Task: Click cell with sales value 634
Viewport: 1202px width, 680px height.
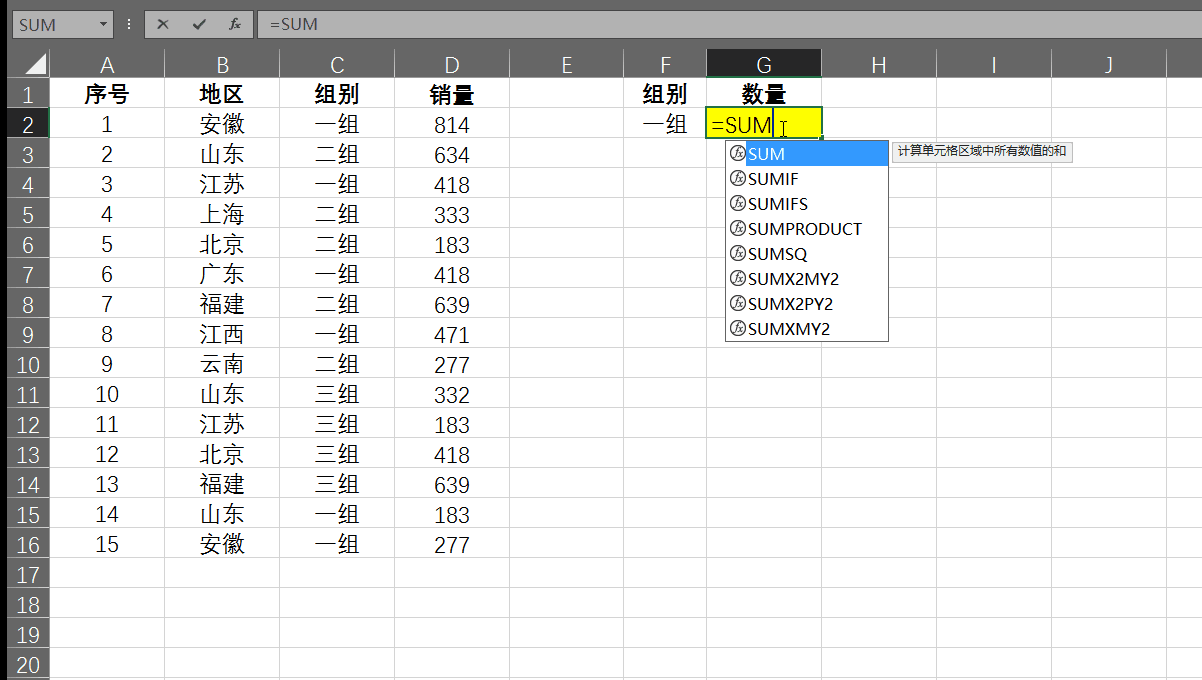Action: coord(452,155)
